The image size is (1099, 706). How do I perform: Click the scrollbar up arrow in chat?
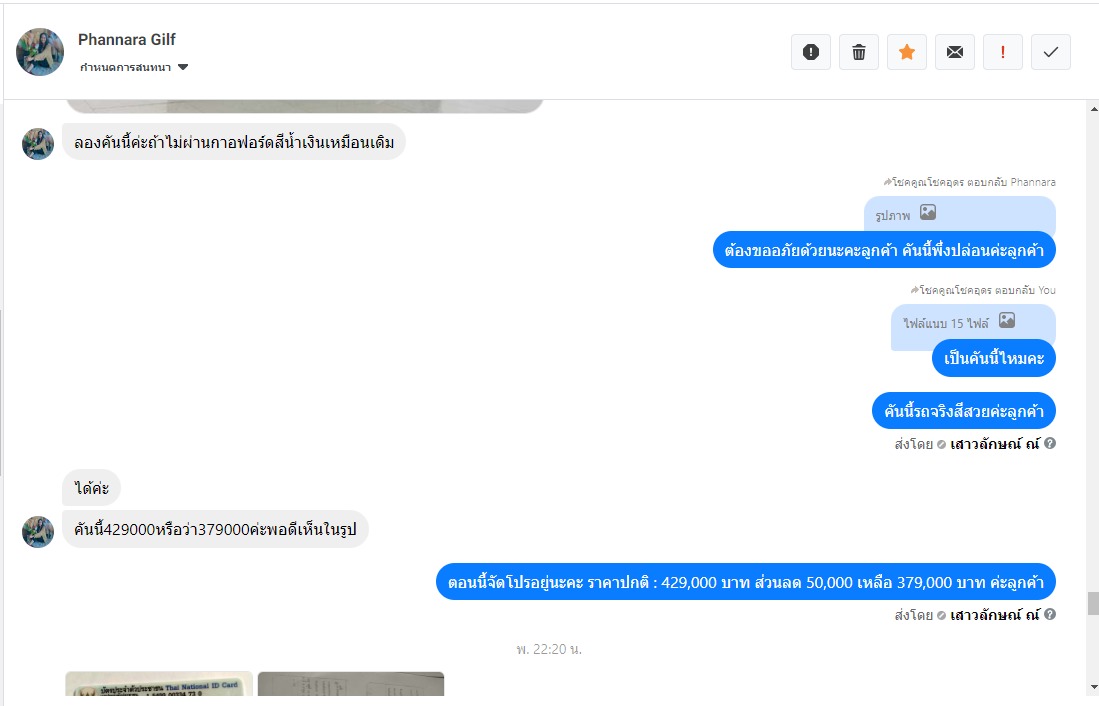click(1093, 109)
